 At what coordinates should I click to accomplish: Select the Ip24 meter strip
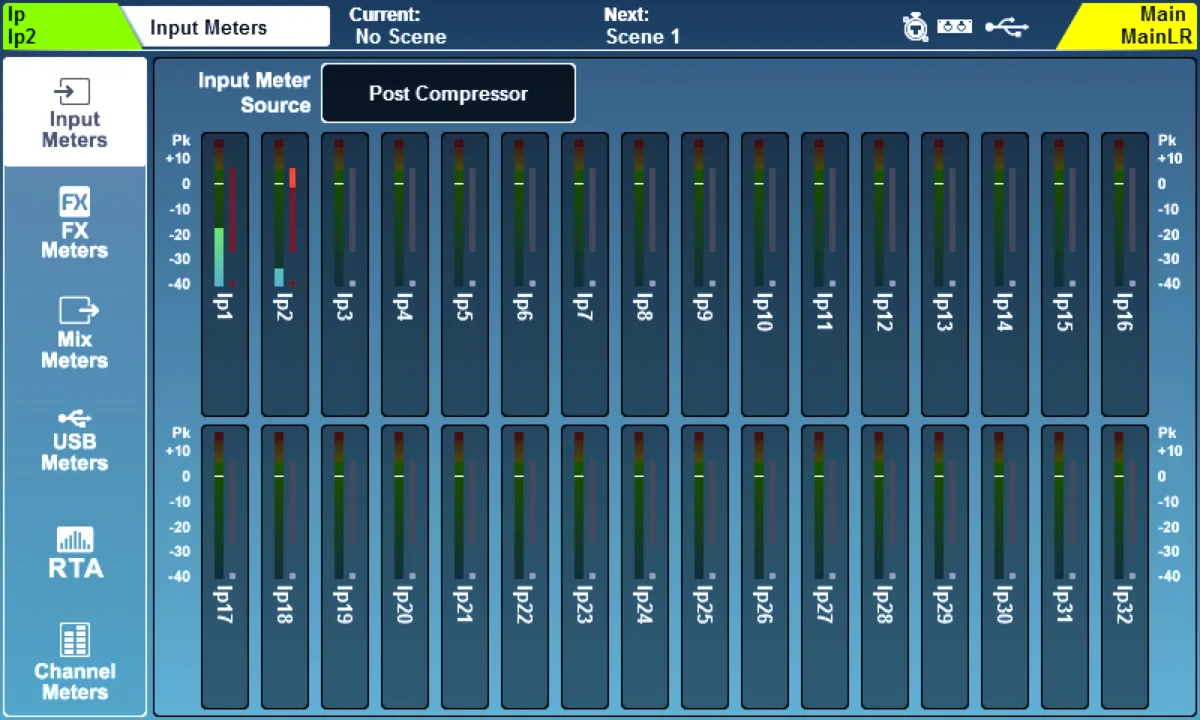tap(645, 567)
